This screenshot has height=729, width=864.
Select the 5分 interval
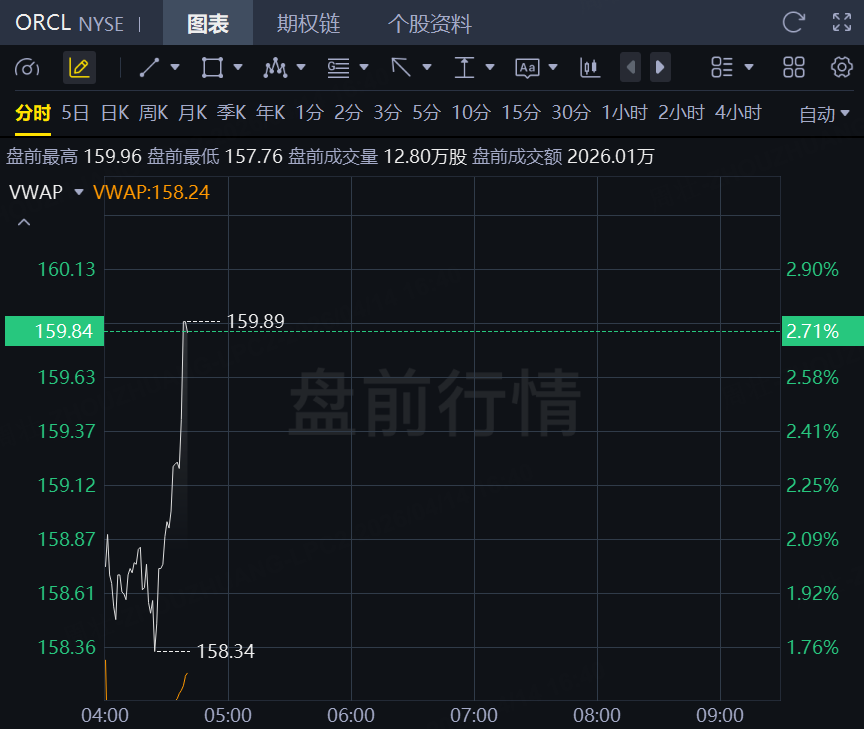tap(426, 112)
